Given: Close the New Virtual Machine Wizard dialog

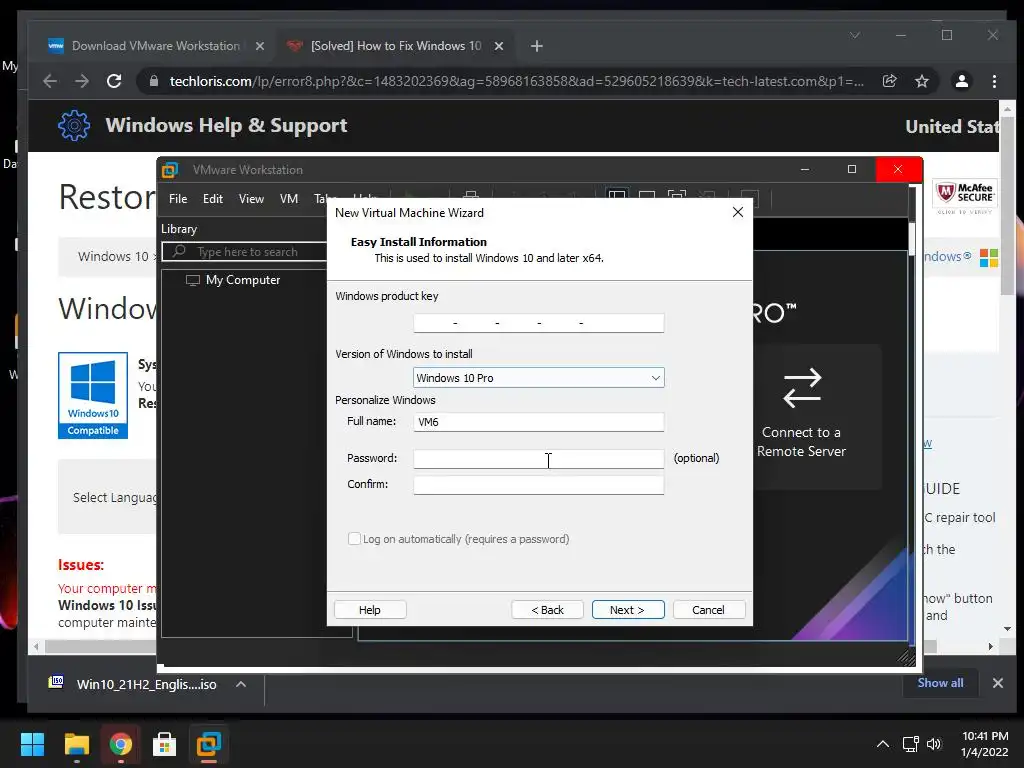Looking at the screenshot, I should point(737,212).
